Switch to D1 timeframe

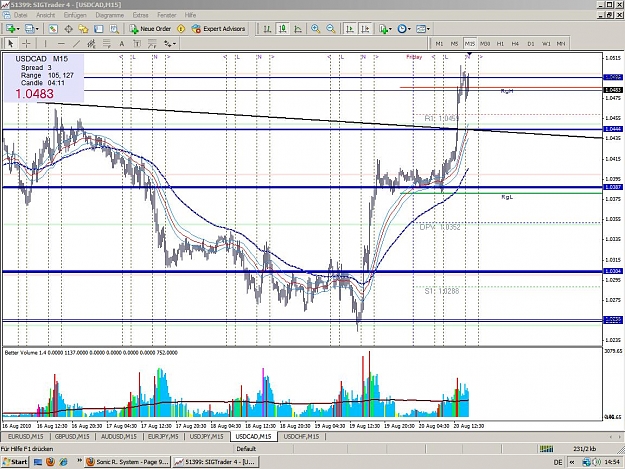[531, 43]
